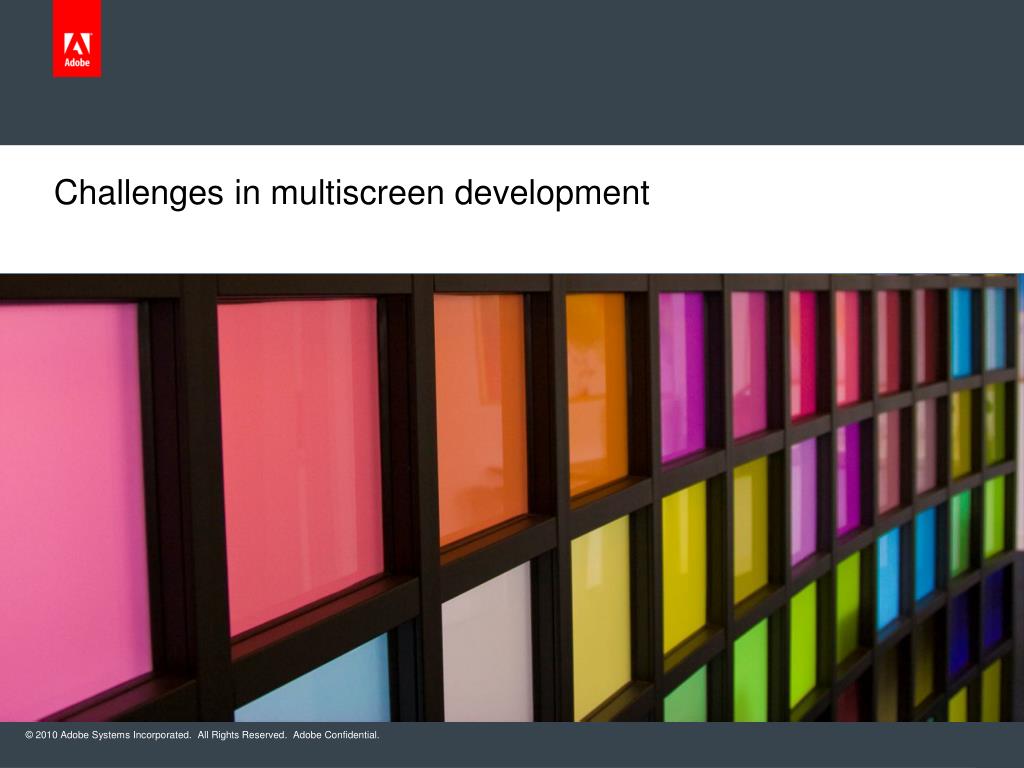Click the red Adobe logo
This screenshot has width=1024, height=768.
click(77, 39)
